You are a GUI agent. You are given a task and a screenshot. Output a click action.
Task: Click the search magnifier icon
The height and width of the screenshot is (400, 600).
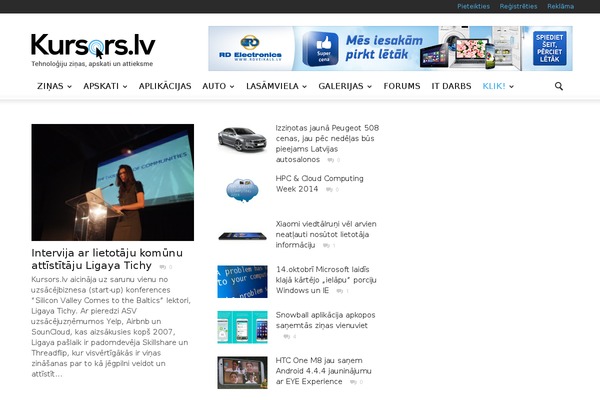point(559,86)
